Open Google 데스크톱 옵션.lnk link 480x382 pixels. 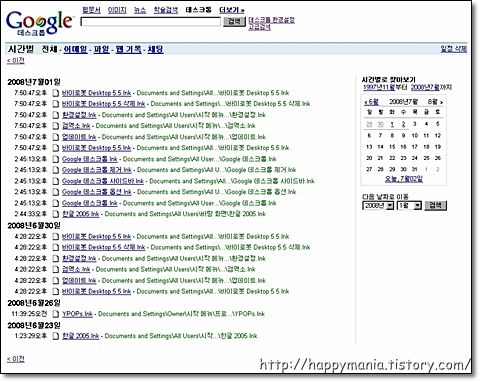click(x=97, y=192)
